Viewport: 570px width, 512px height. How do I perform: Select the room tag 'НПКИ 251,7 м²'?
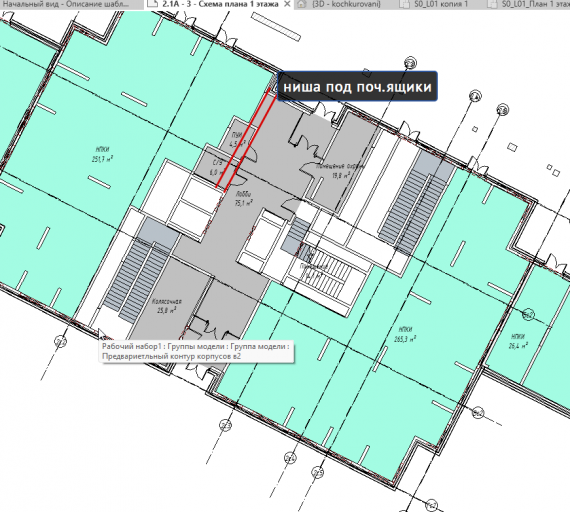(x=103, y=154)
